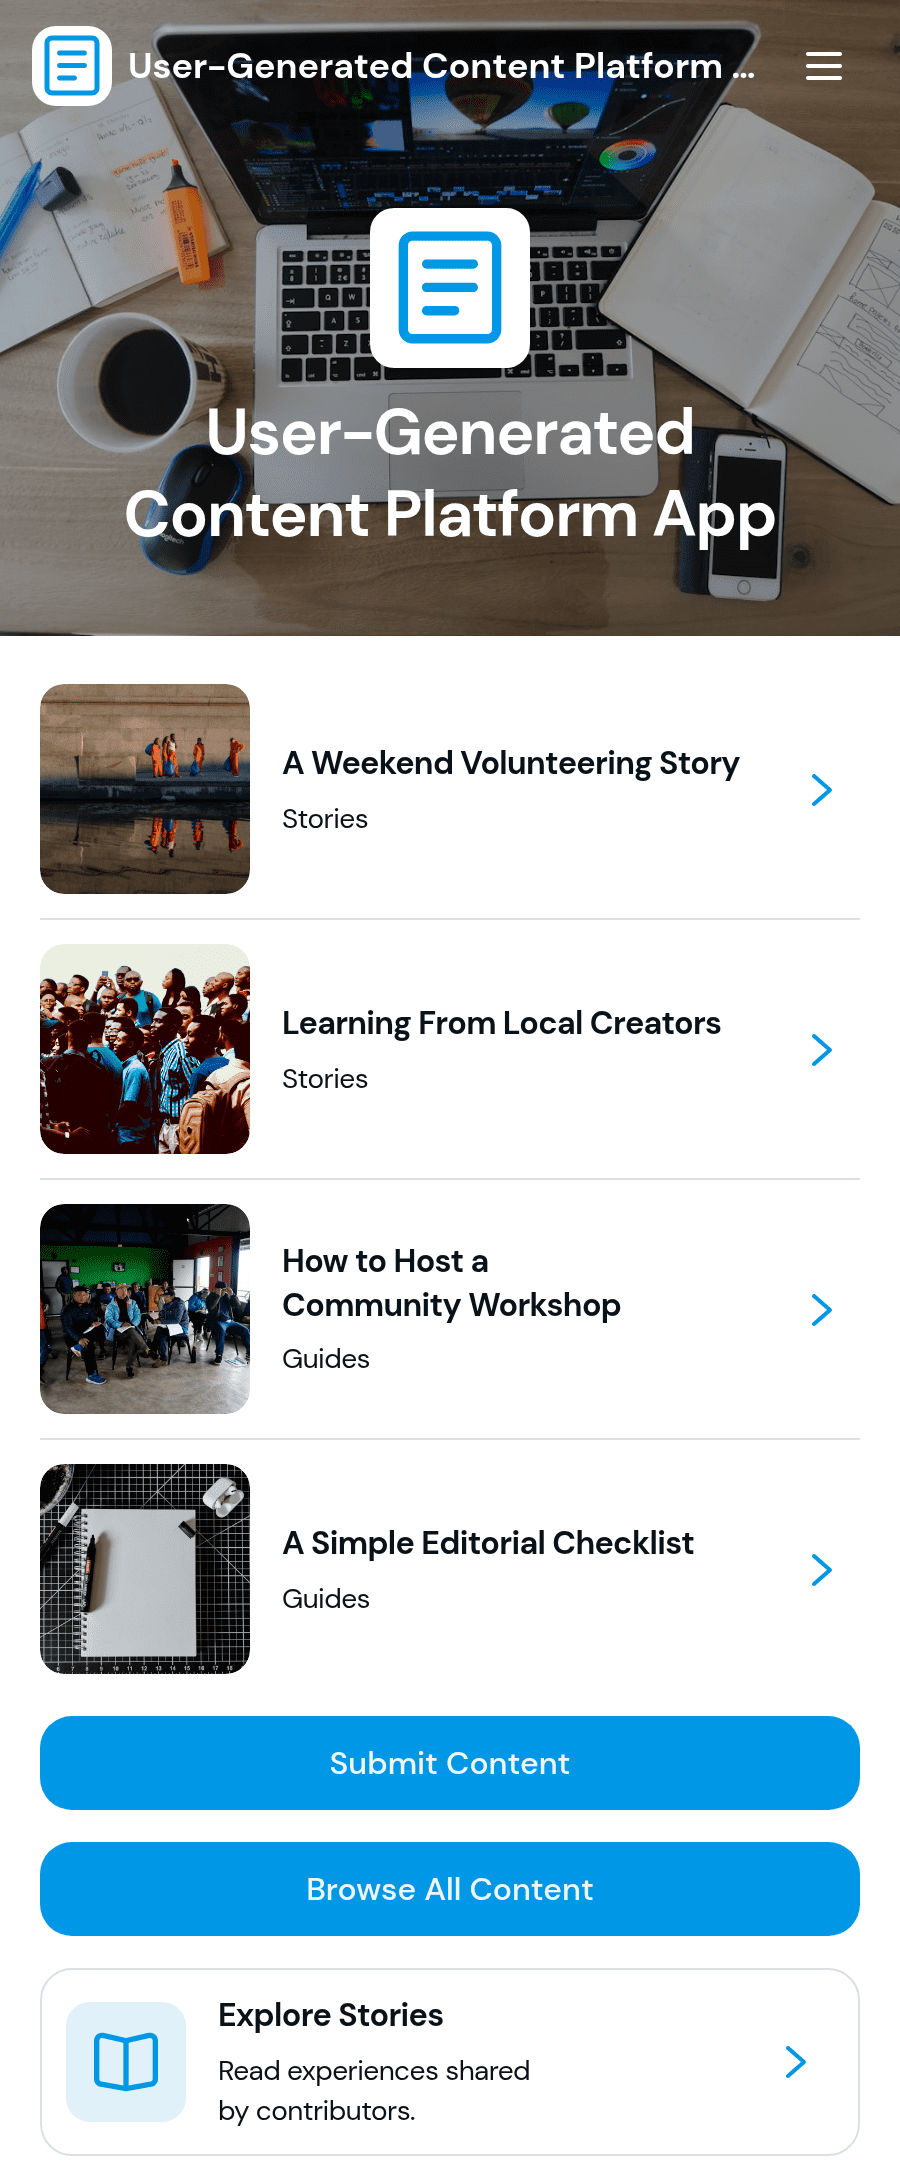Open the hamburger menu

point(824,66)
